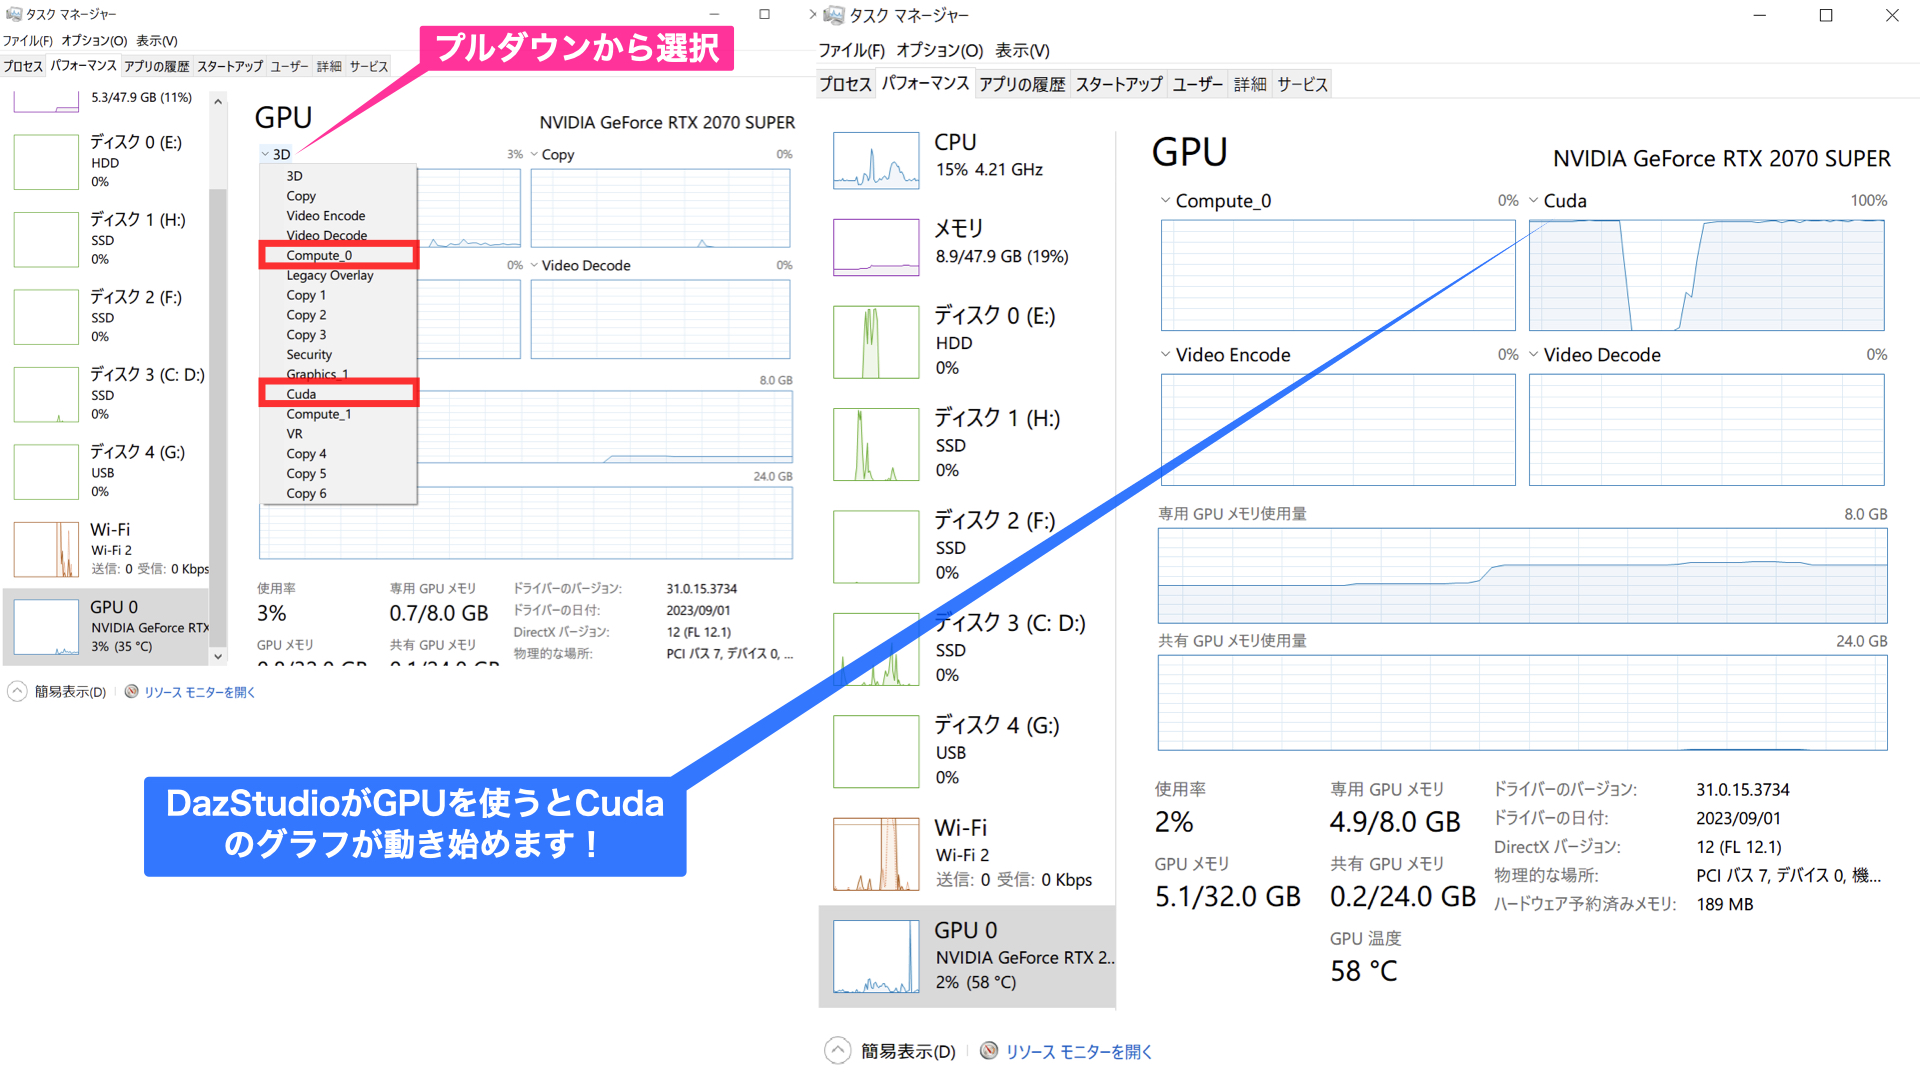Choose Compute_0 from the engine dropdown list
Image resolution: width=1920 pixels, height=1080 pixels.
(x=338, y=255)
